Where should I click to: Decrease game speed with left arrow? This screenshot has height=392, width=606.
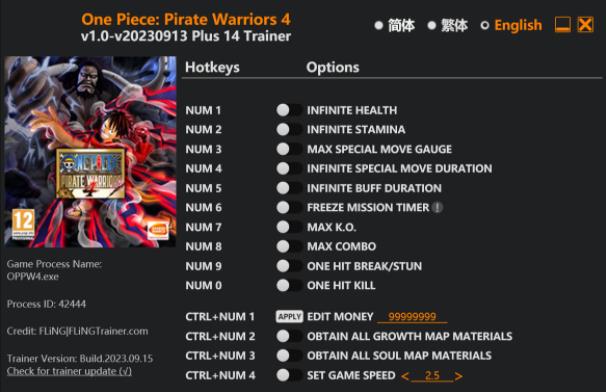coord(405,376)
